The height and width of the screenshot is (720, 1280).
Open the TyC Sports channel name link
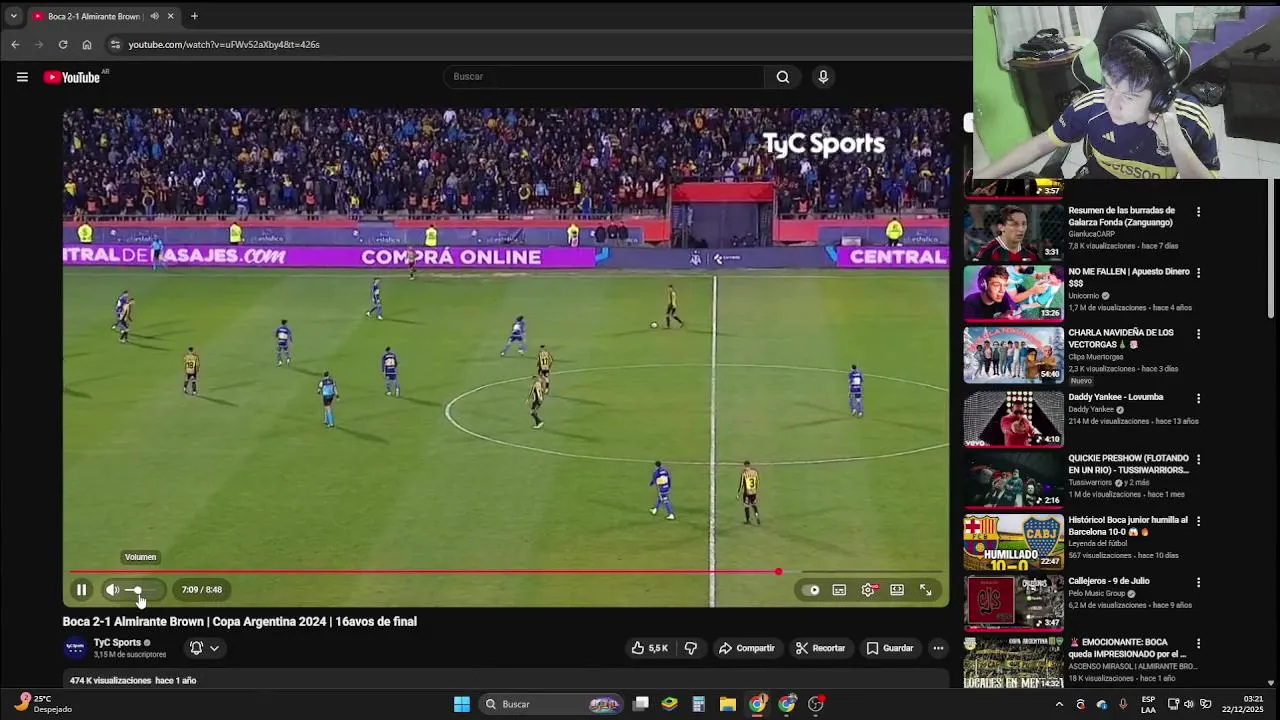click(x=117, y=643)
